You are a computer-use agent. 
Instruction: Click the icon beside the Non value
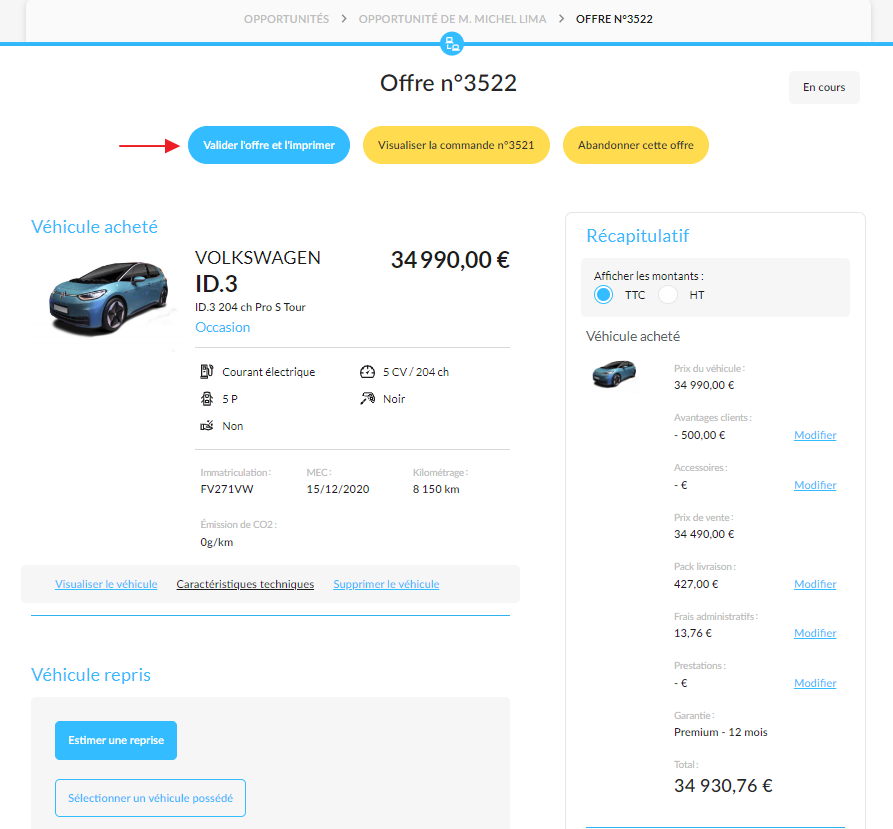(x=207, y=426)
